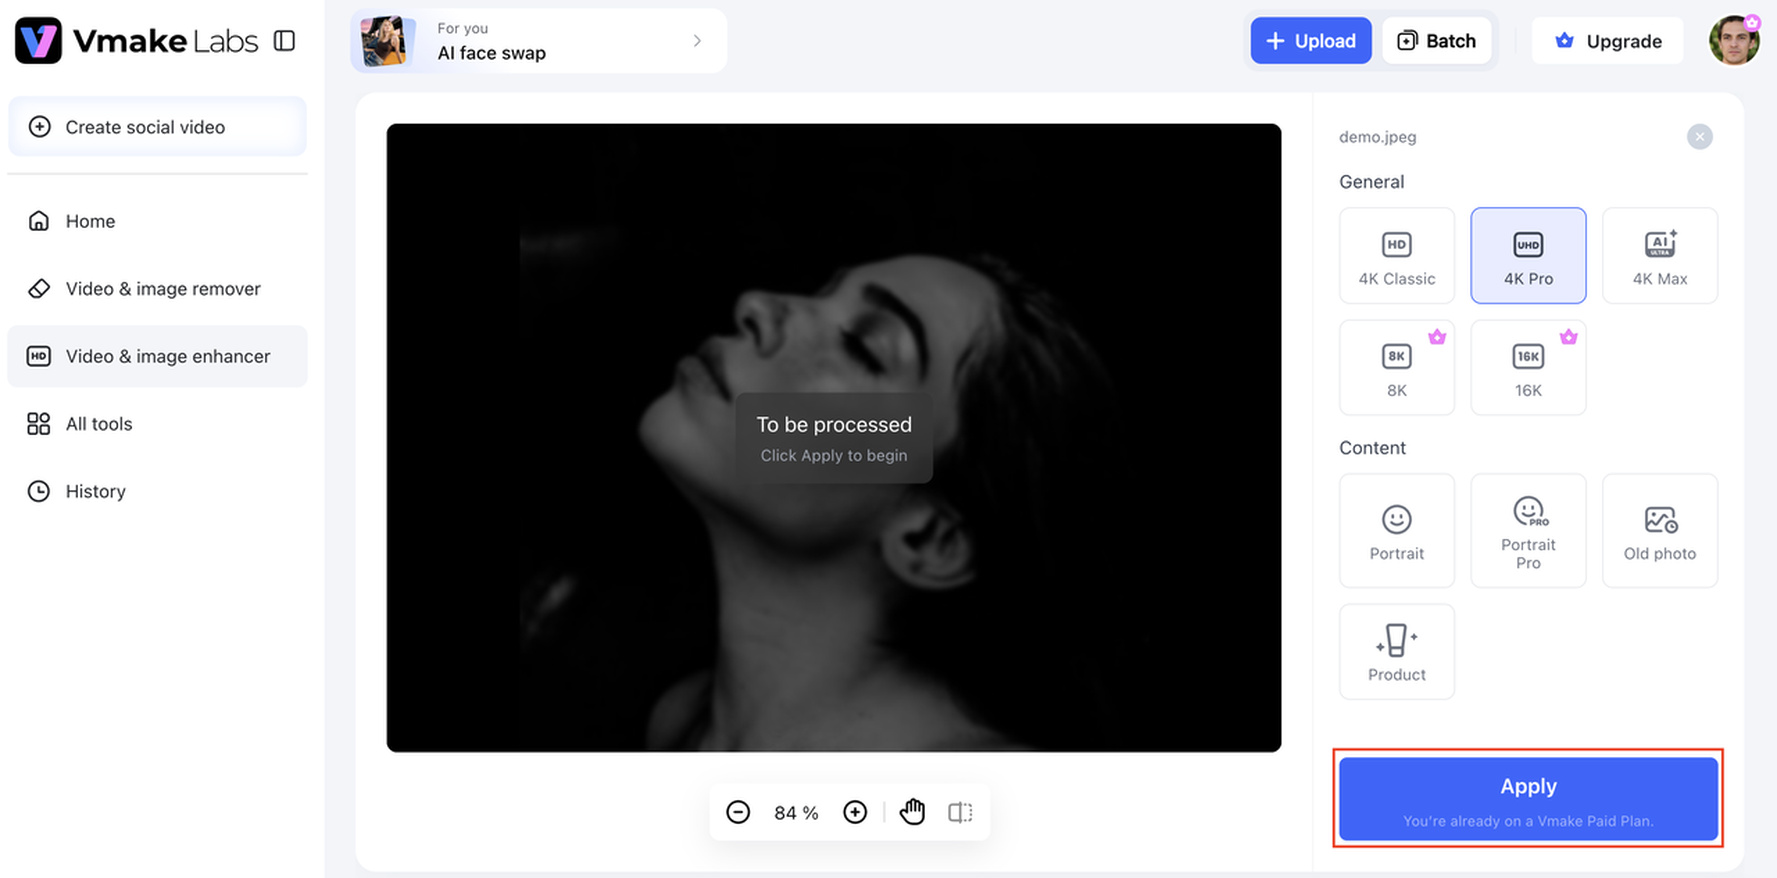Choose Old photo content mode
1777x878 pixels.
coord(1659,531)
